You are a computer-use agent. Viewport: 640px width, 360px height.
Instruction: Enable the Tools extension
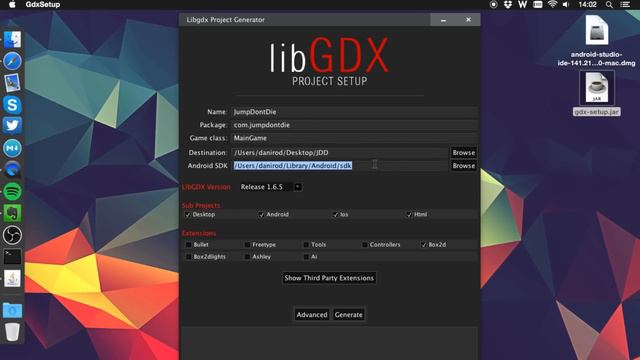click(306, 244)
